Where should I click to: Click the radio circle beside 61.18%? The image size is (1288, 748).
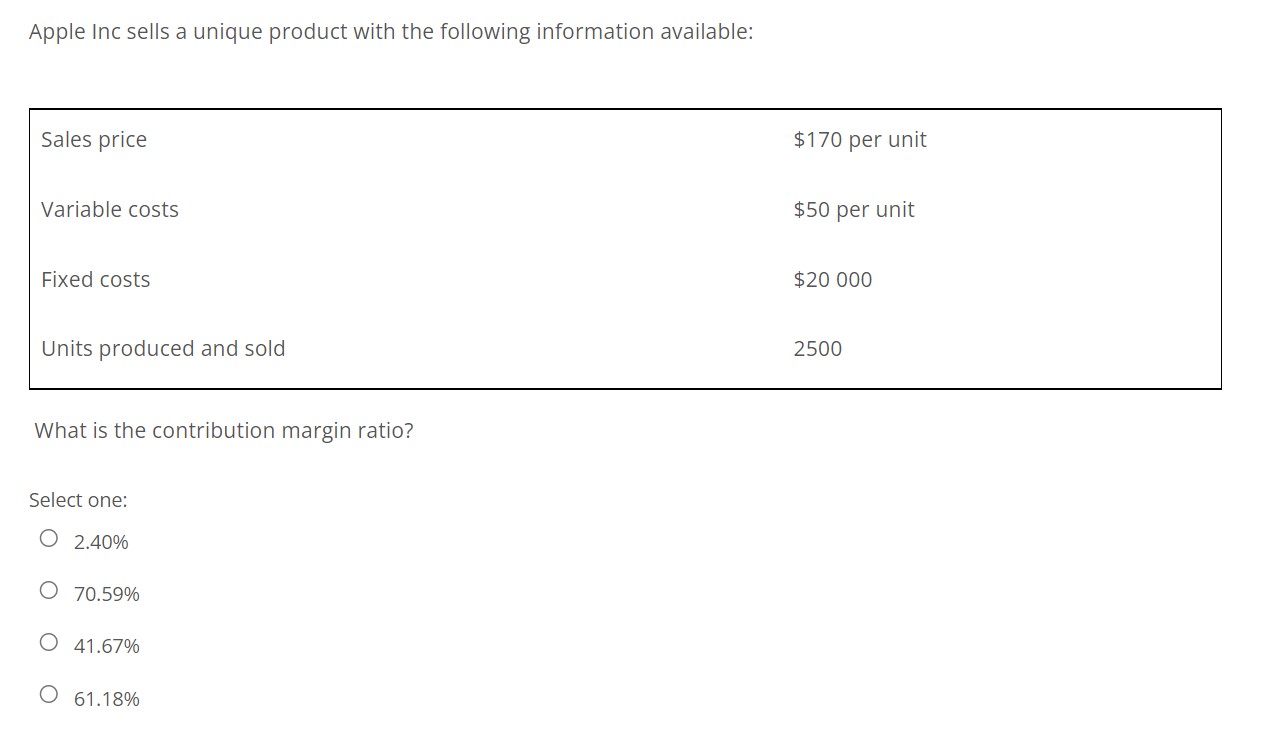pos(48,693)
